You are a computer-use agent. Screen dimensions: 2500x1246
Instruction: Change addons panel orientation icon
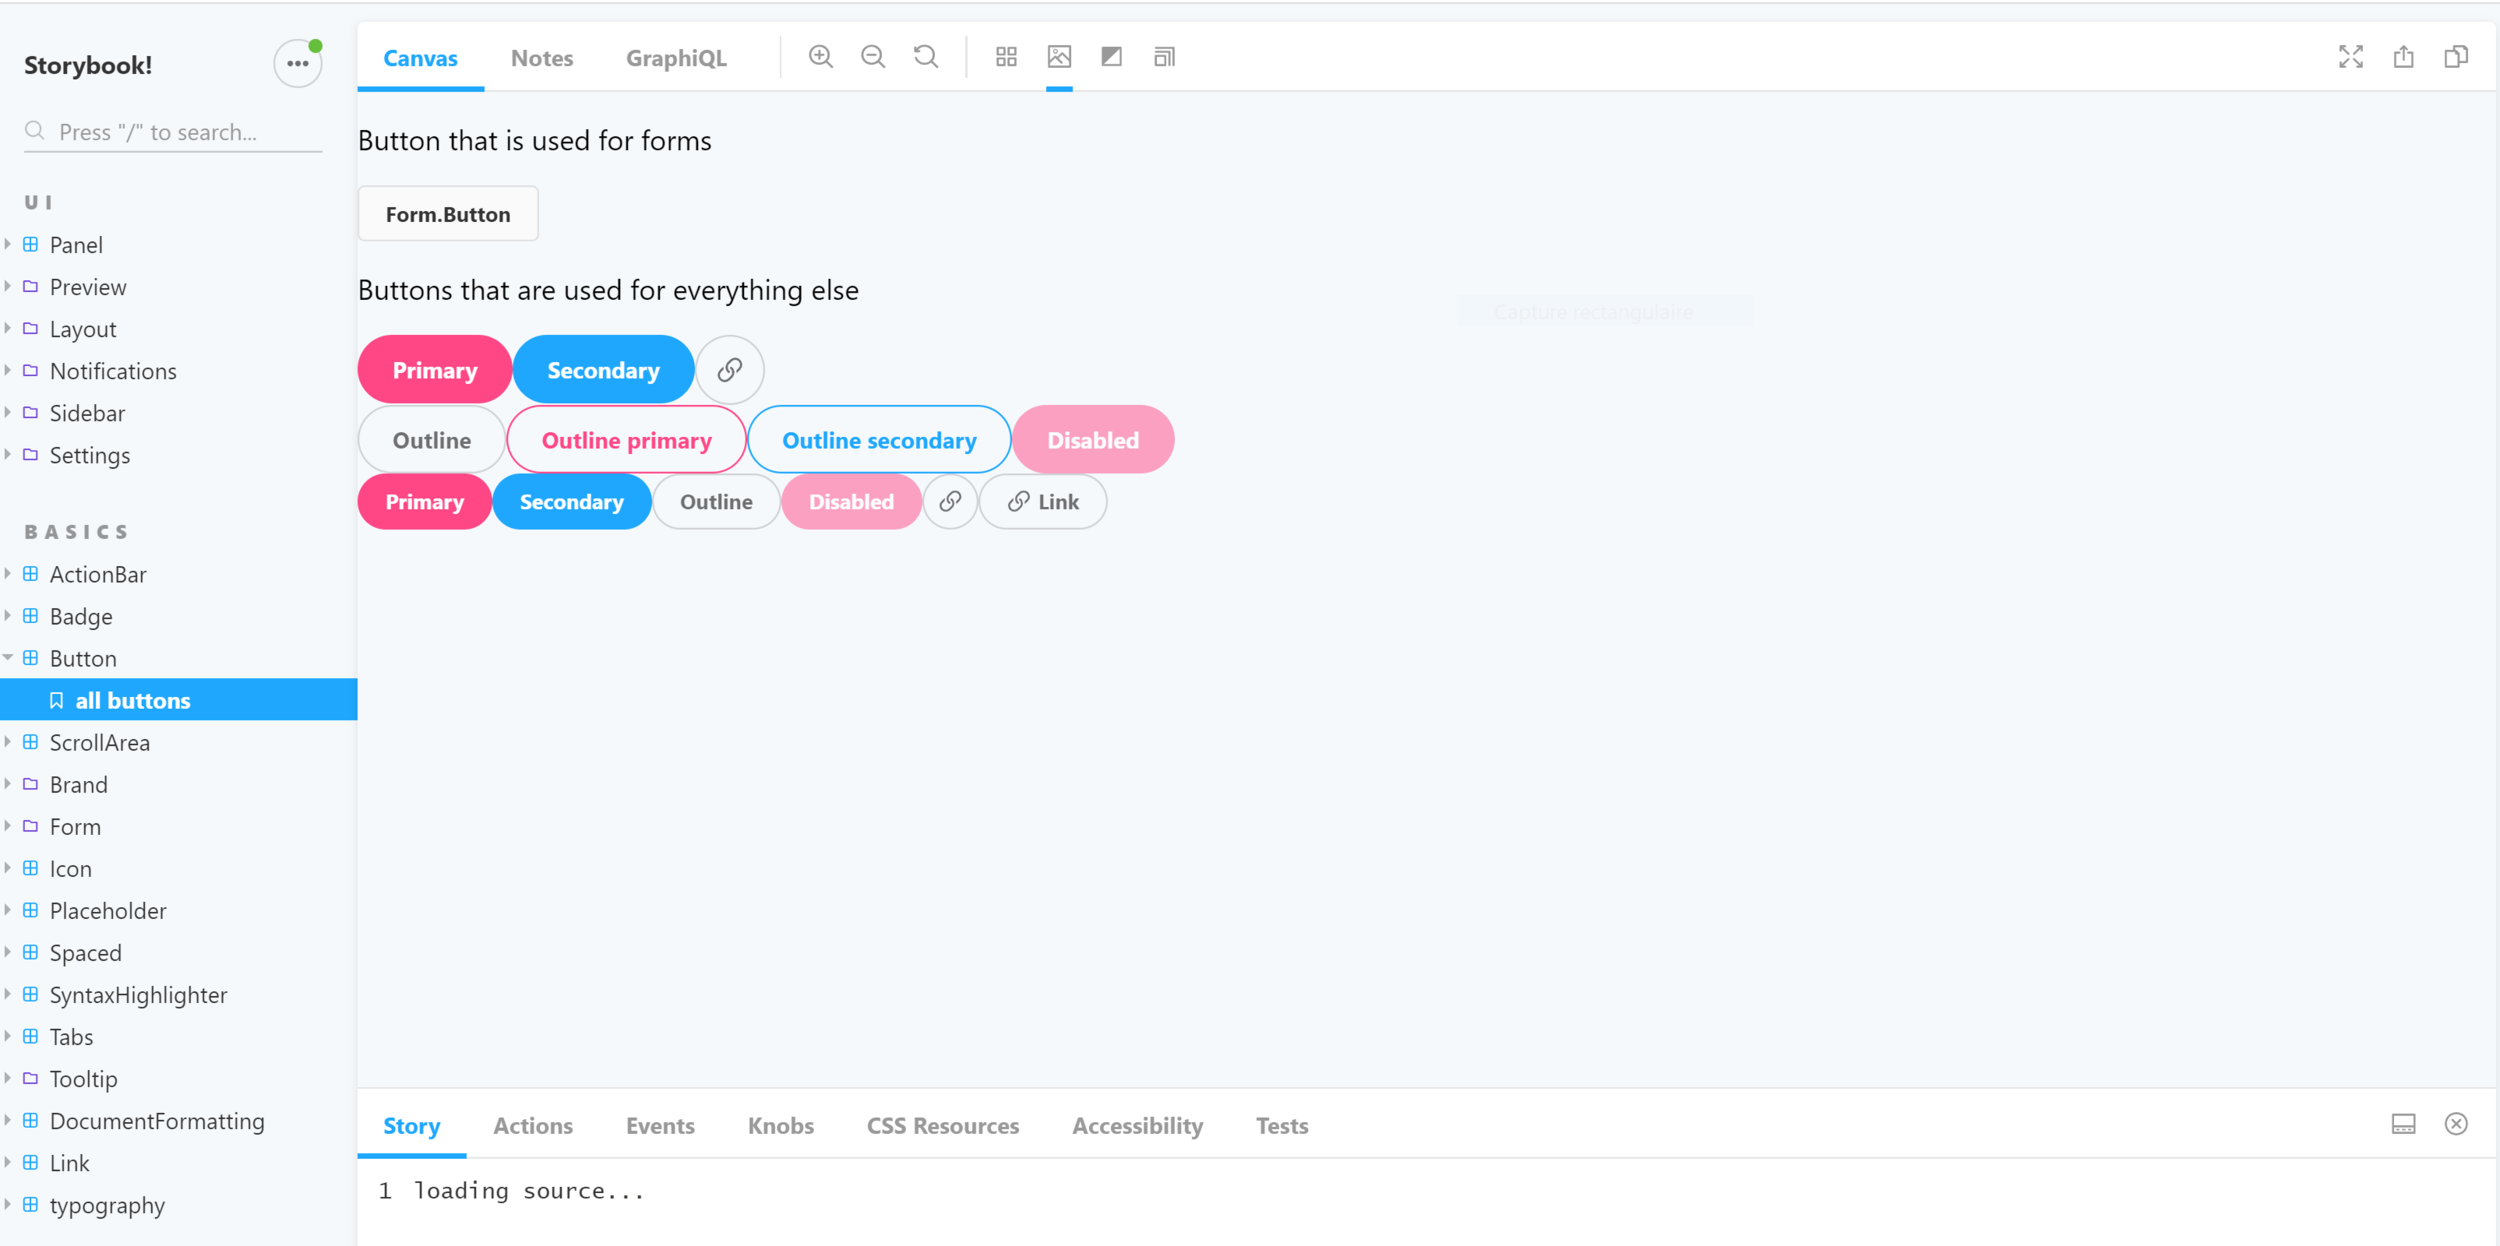(2403, 1124)
